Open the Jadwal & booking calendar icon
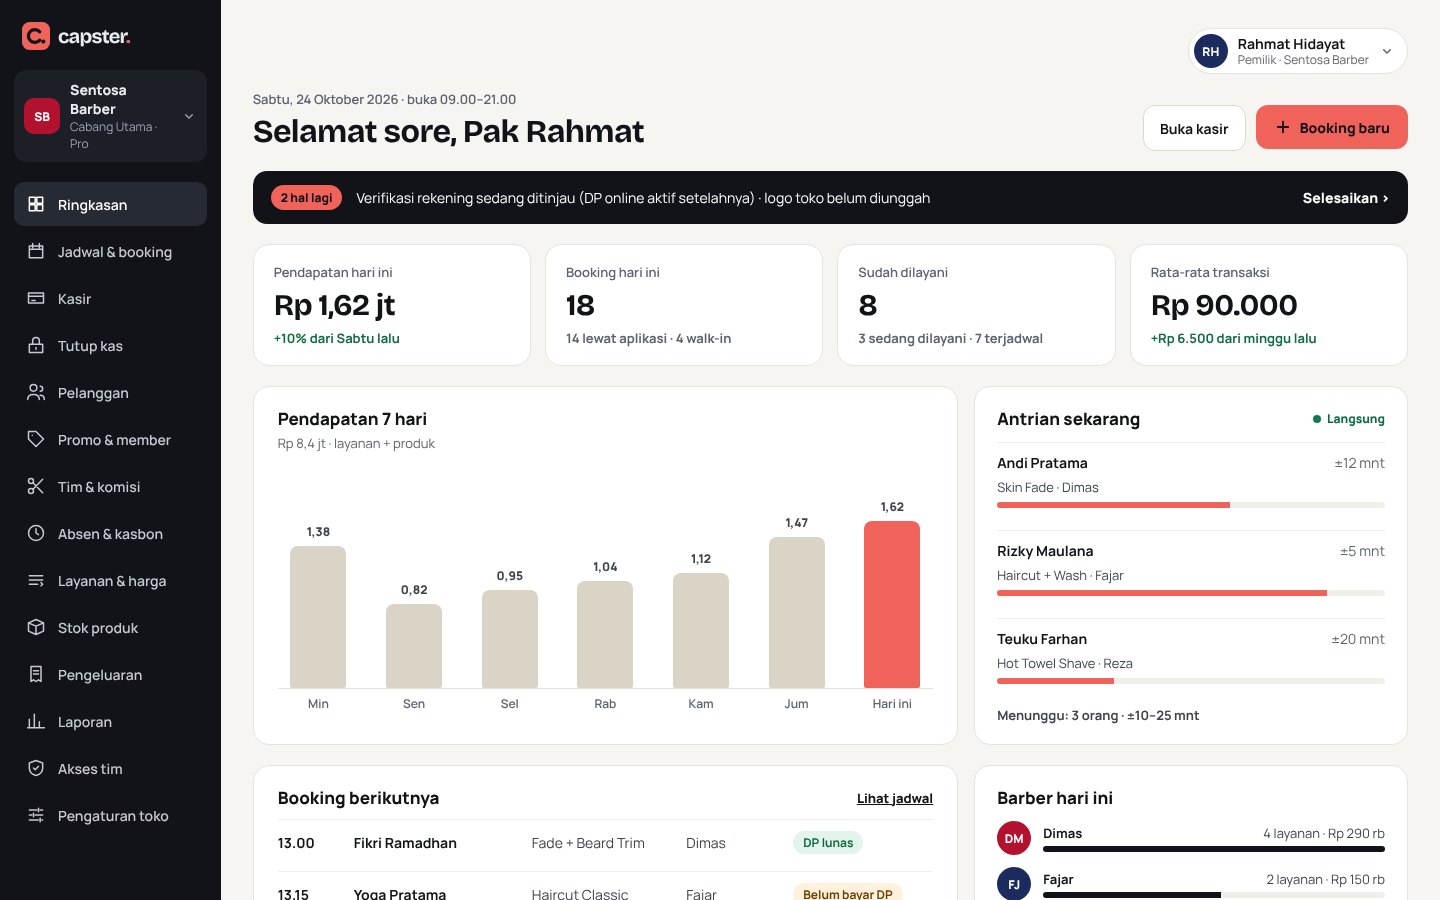The image size is (1440, 900). [36, 252]
